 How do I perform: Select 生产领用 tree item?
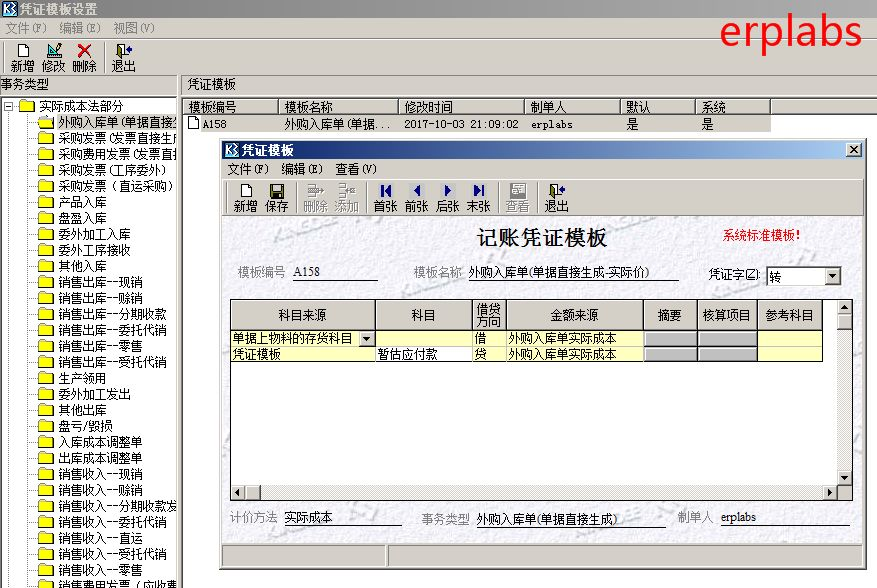(x=82, y=378)
